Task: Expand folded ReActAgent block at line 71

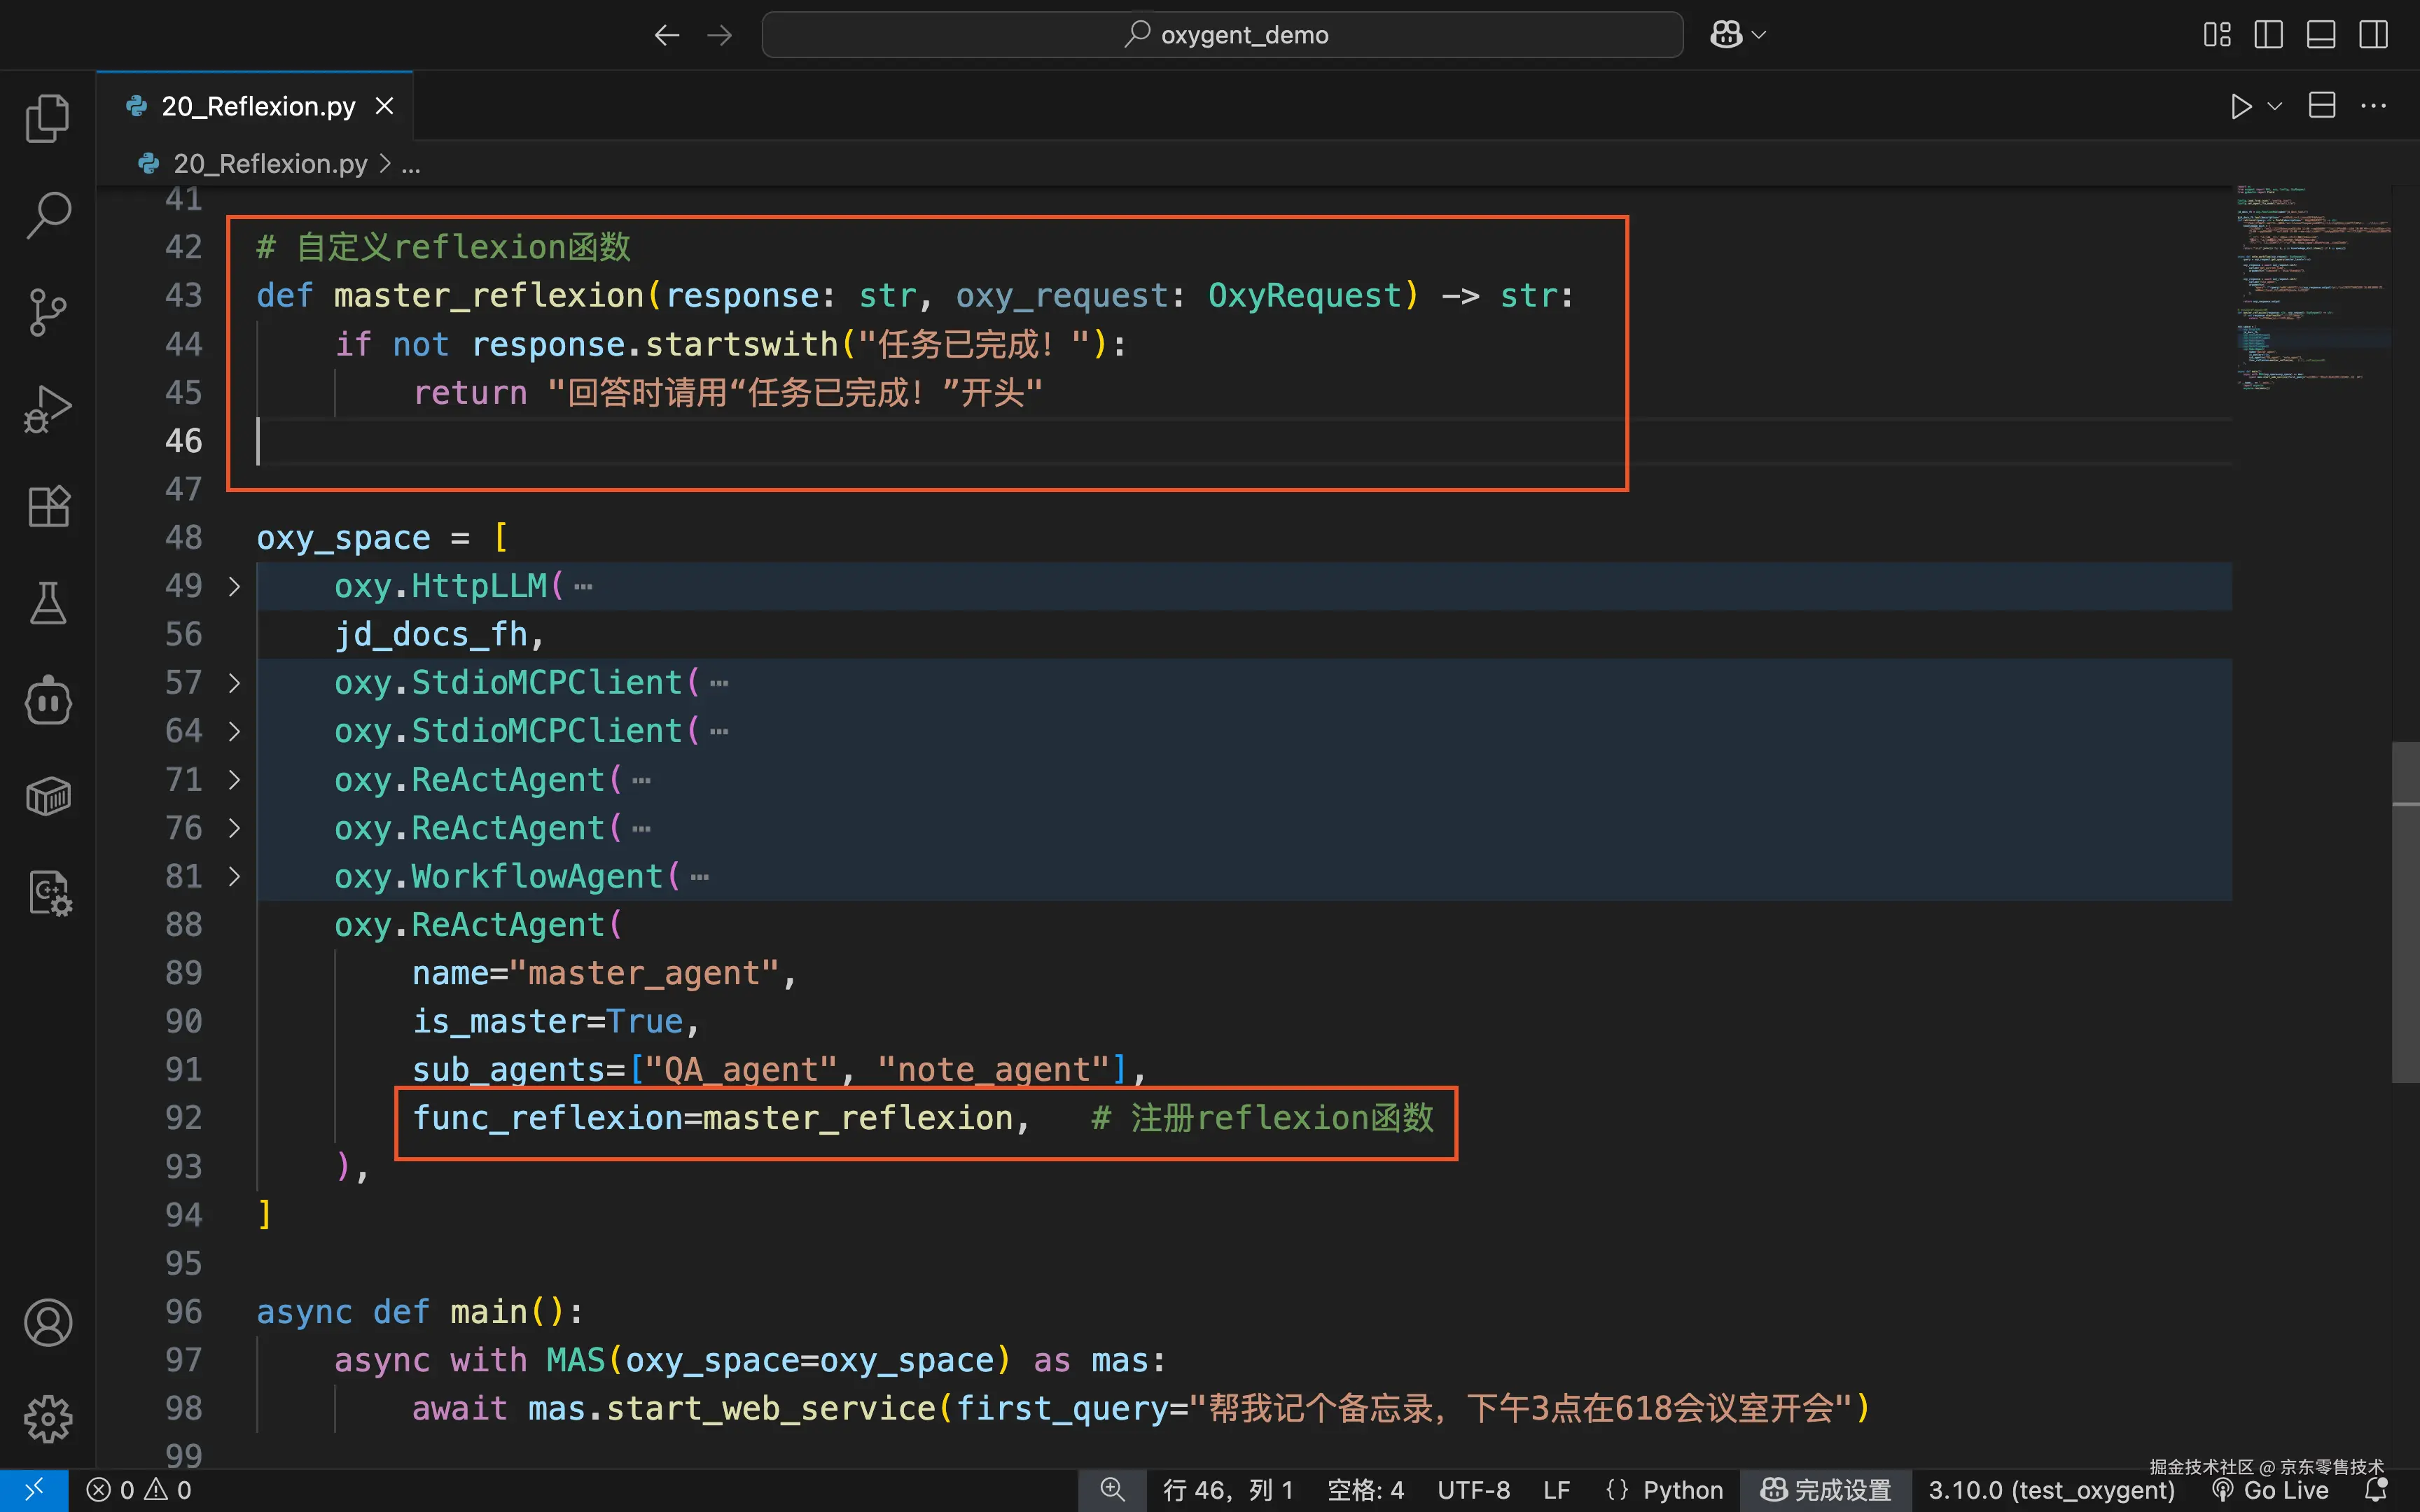Action: (234, 780)
